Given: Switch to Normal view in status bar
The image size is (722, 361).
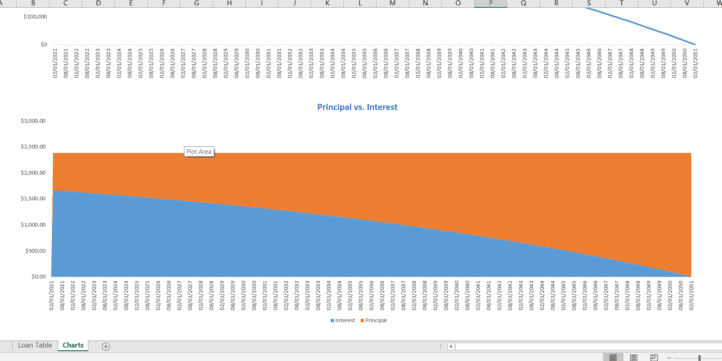Looking at the screenshot, I should point(613,358).
